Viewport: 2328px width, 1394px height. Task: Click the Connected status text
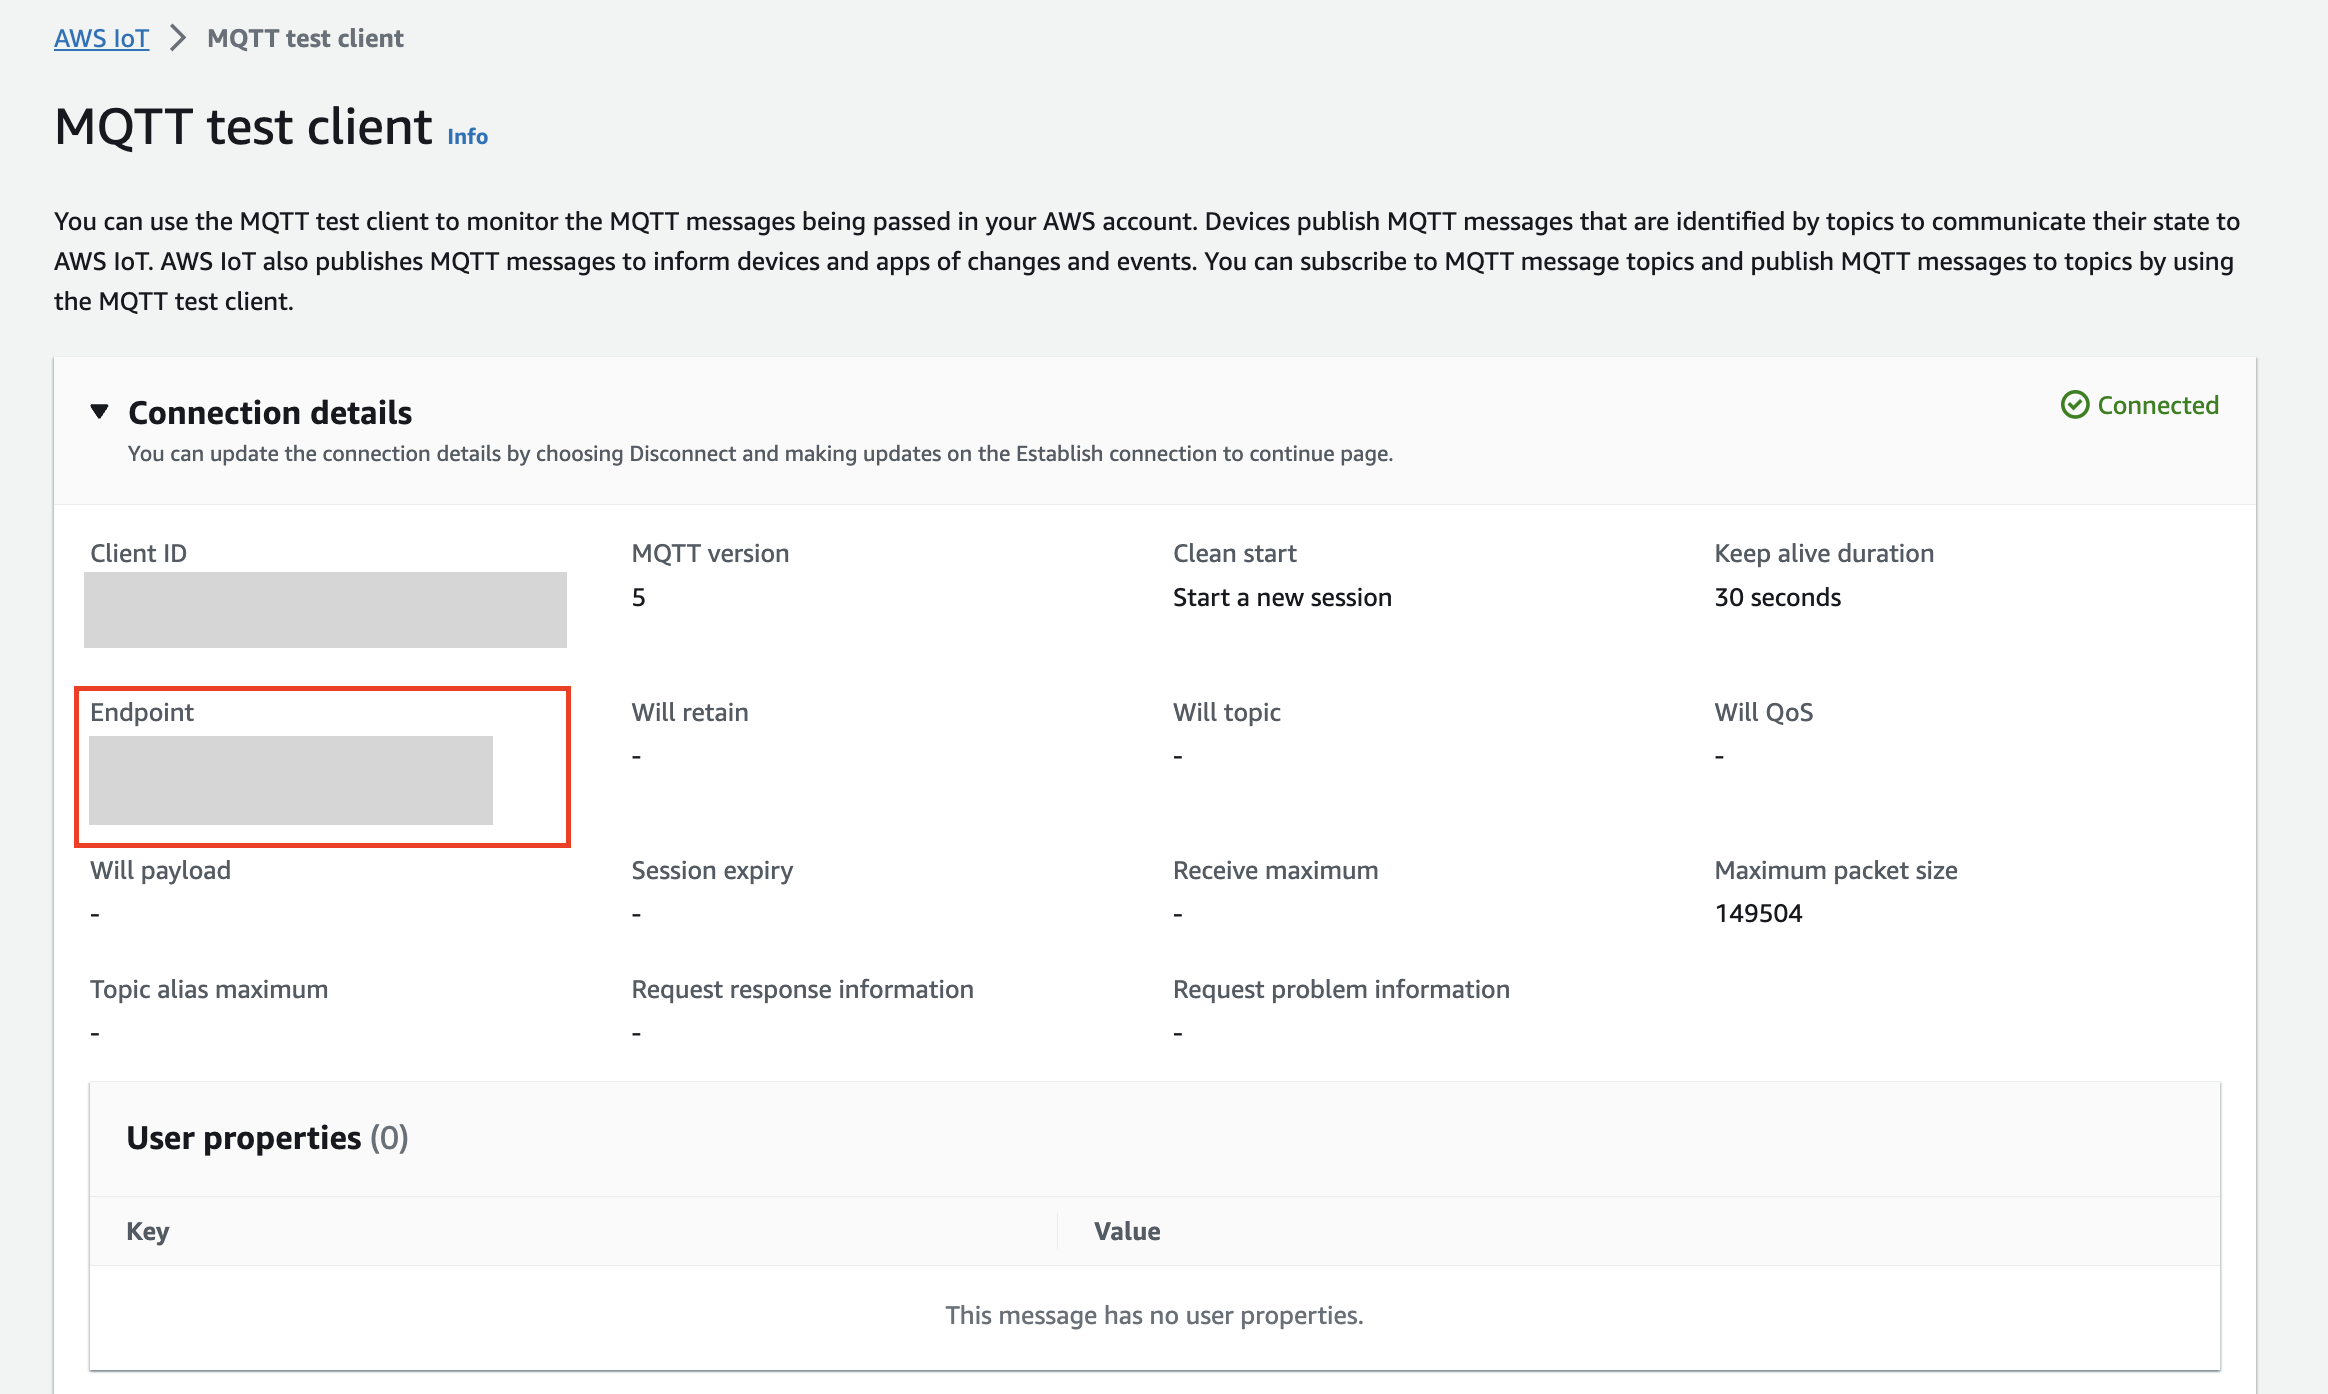coord(2158,405)
